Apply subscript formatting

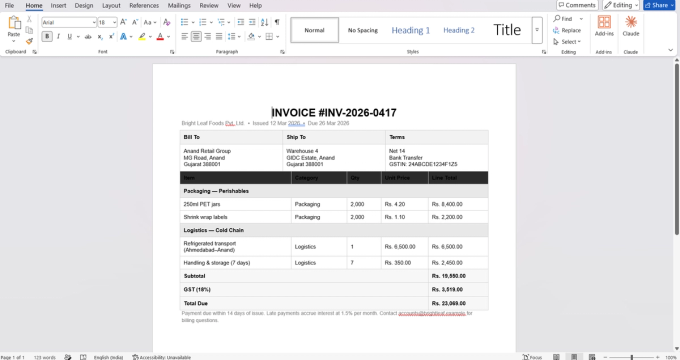(100, 37)
